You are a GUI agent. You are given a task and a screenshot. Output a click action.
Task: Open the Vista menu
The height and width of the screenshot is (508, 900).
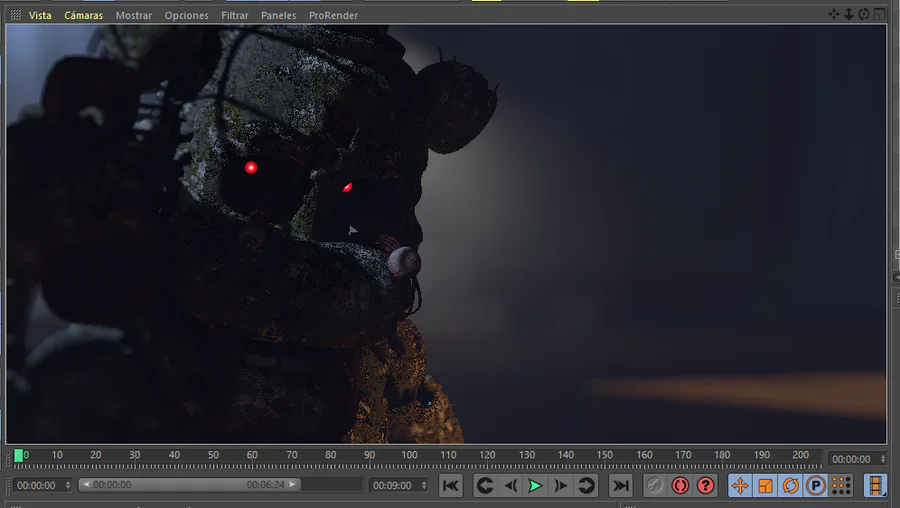tap(40, 15)
